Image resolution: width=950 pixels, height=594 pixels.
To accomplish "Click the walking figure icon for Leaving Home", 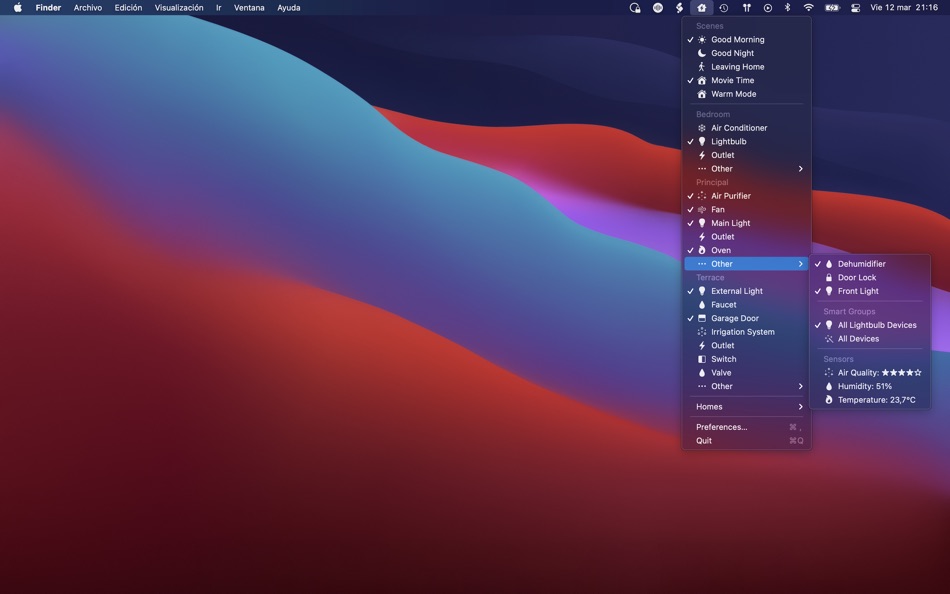I will tap(702, 67).
